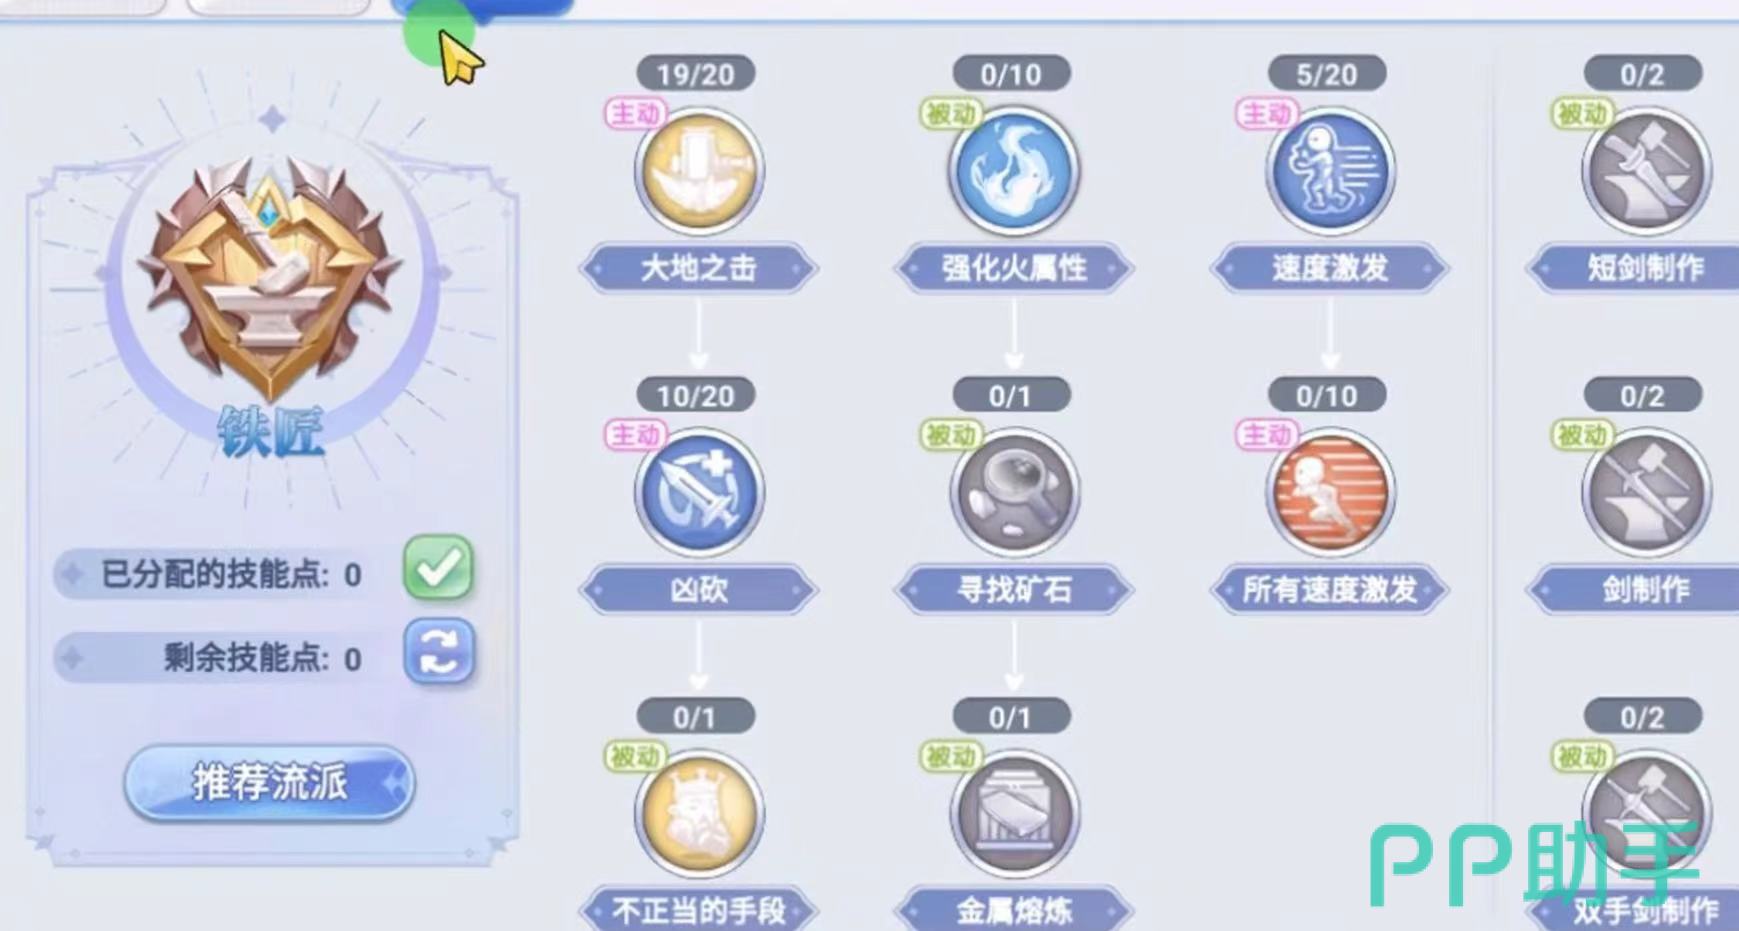Select the 速度激发 running figure icon
The height and width of the screenshot is (931, 1739).
(x=1329, y=170)
